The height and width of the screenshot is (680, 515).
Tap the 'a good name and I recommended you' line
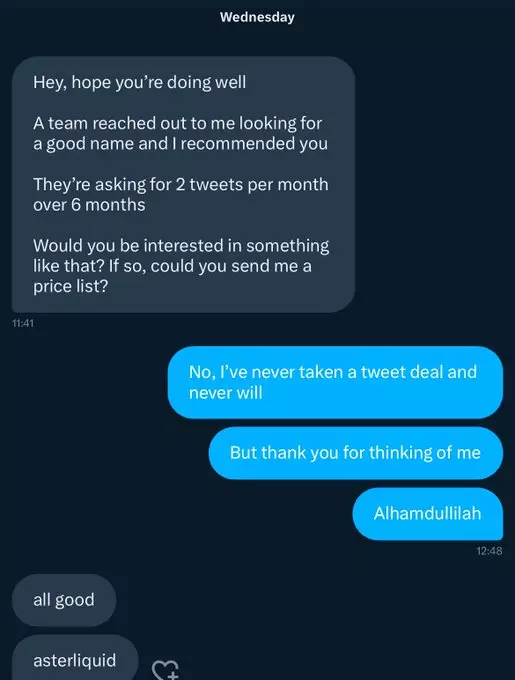pos(180,144)
